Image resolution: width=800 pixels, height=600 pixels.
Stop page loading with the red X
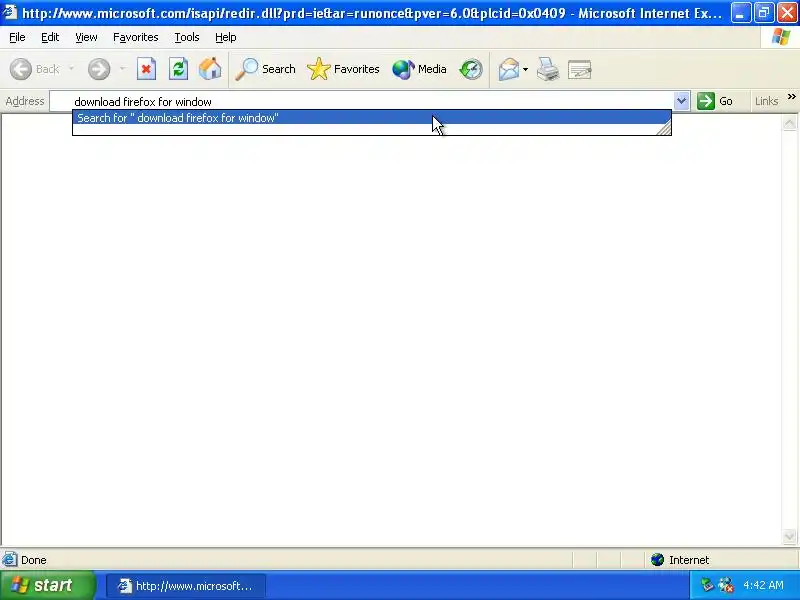146,69
